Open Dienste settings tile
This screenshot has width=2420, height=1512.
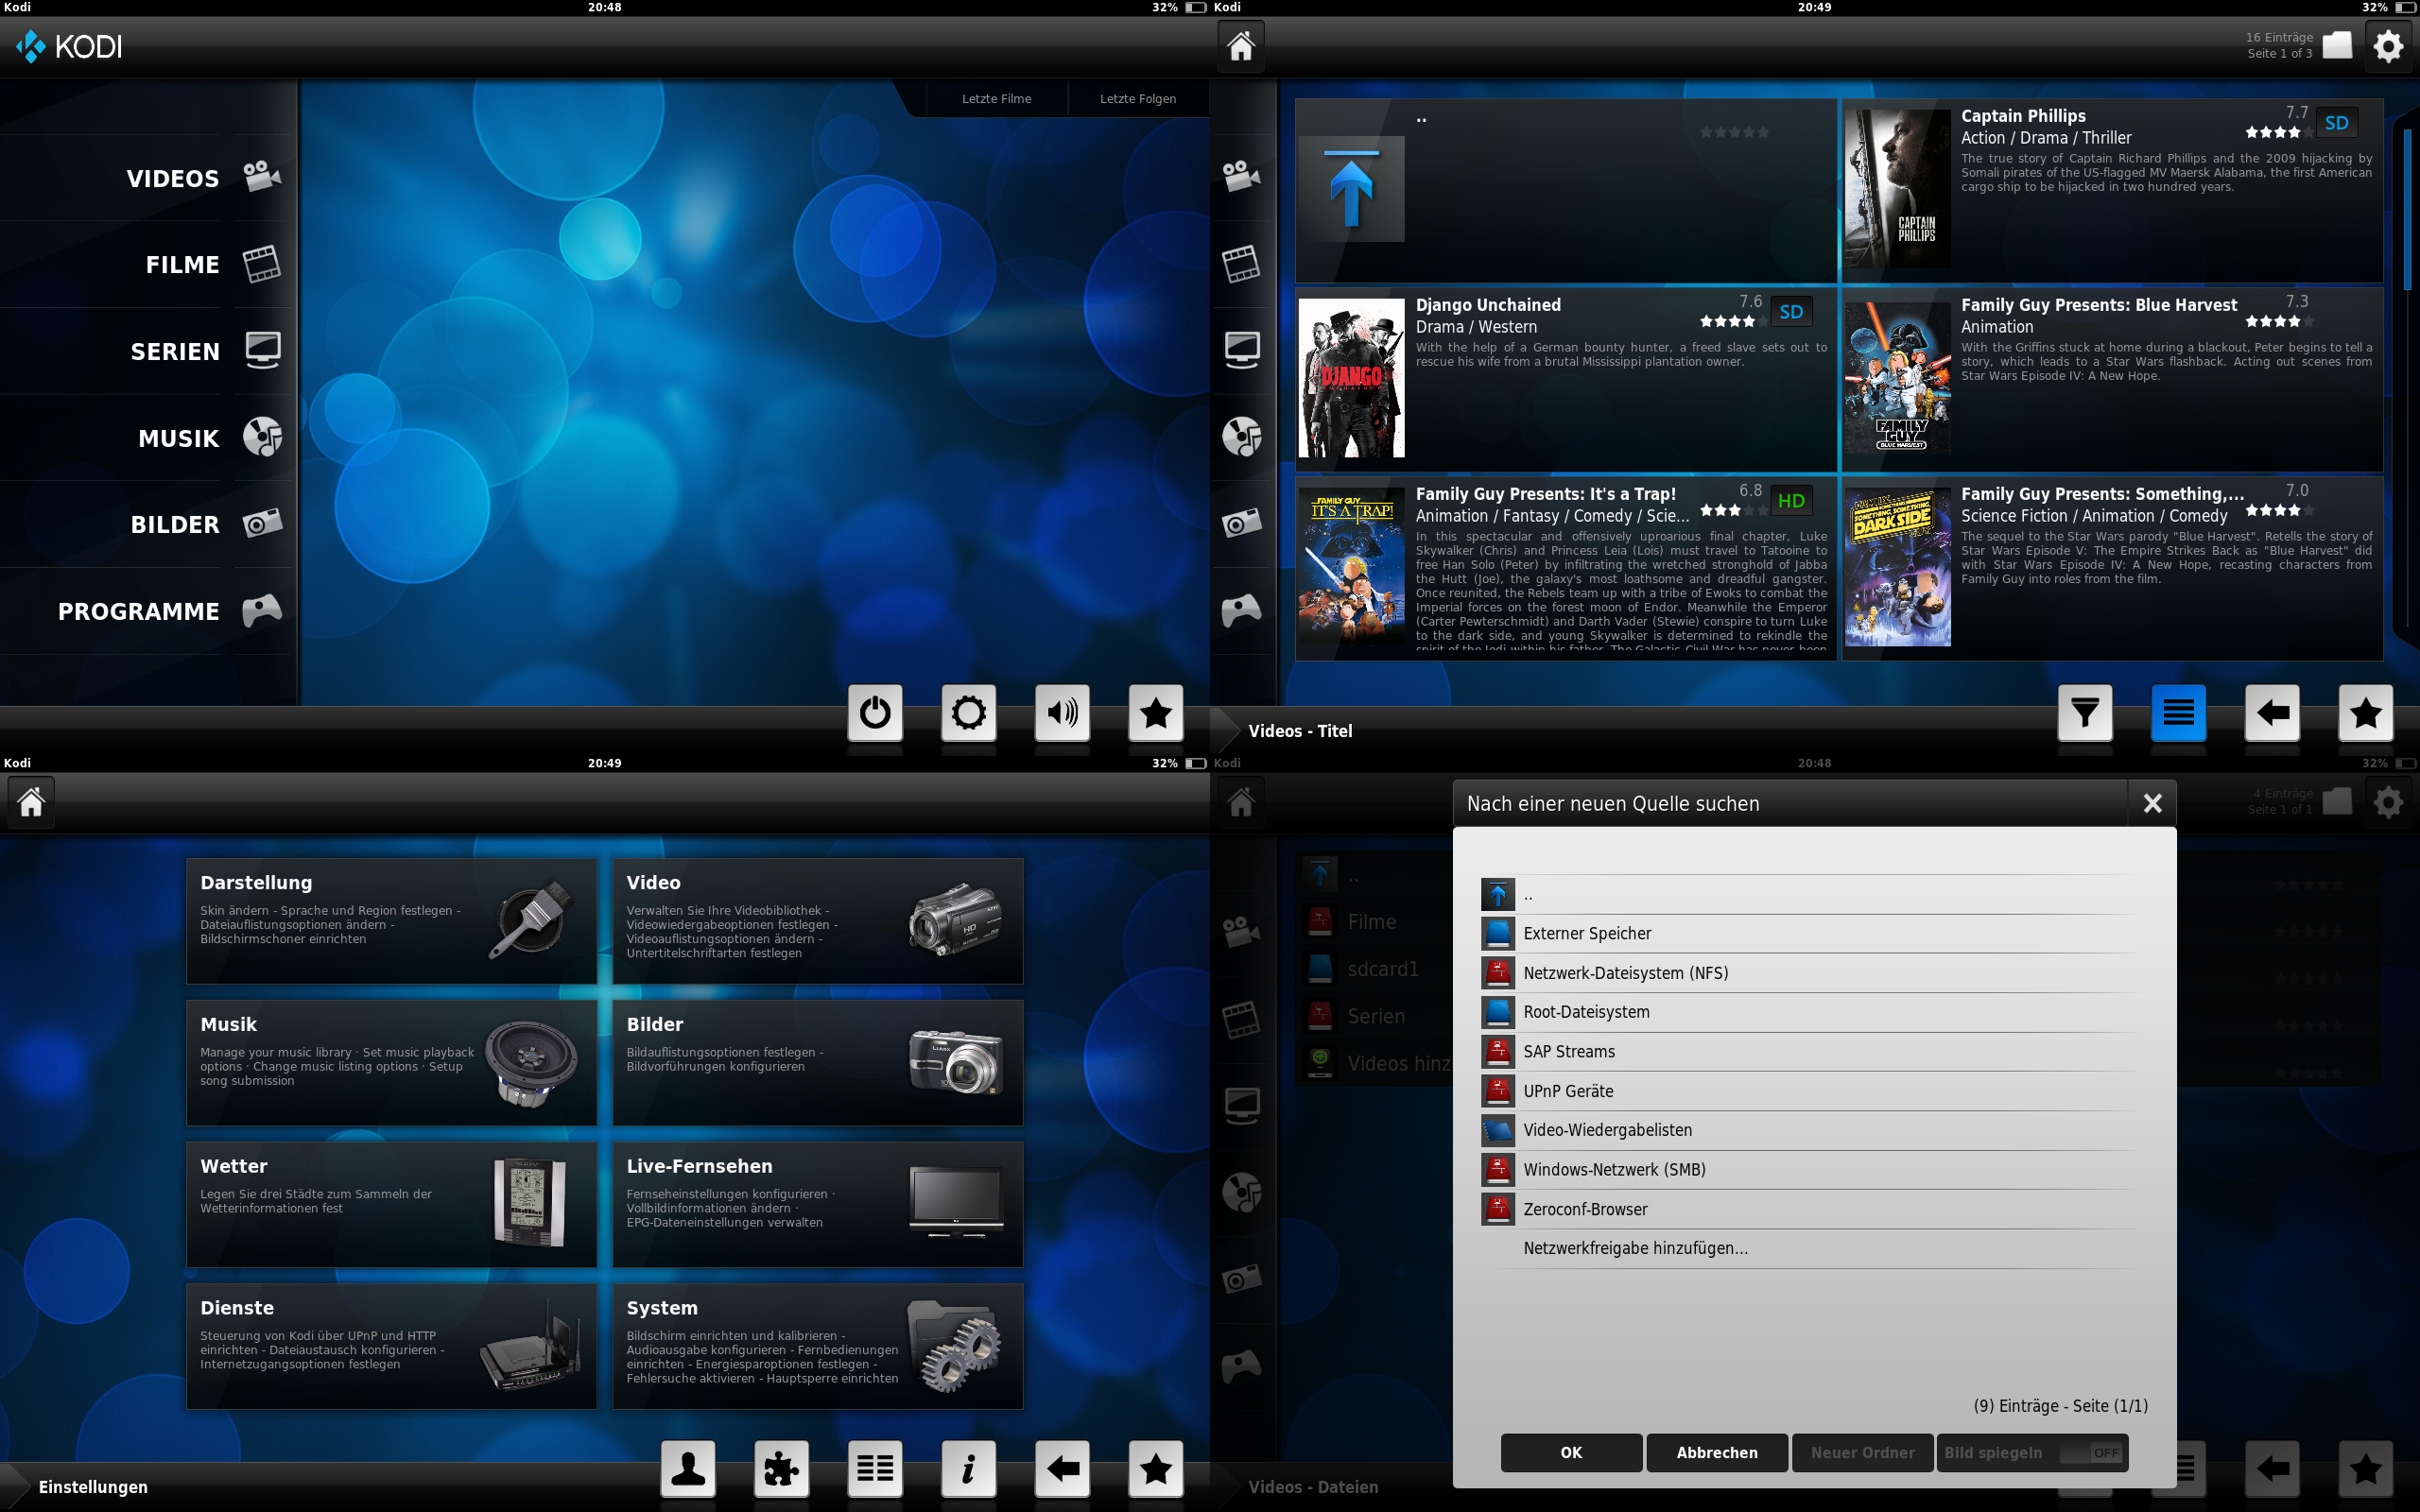point(391,1347)
